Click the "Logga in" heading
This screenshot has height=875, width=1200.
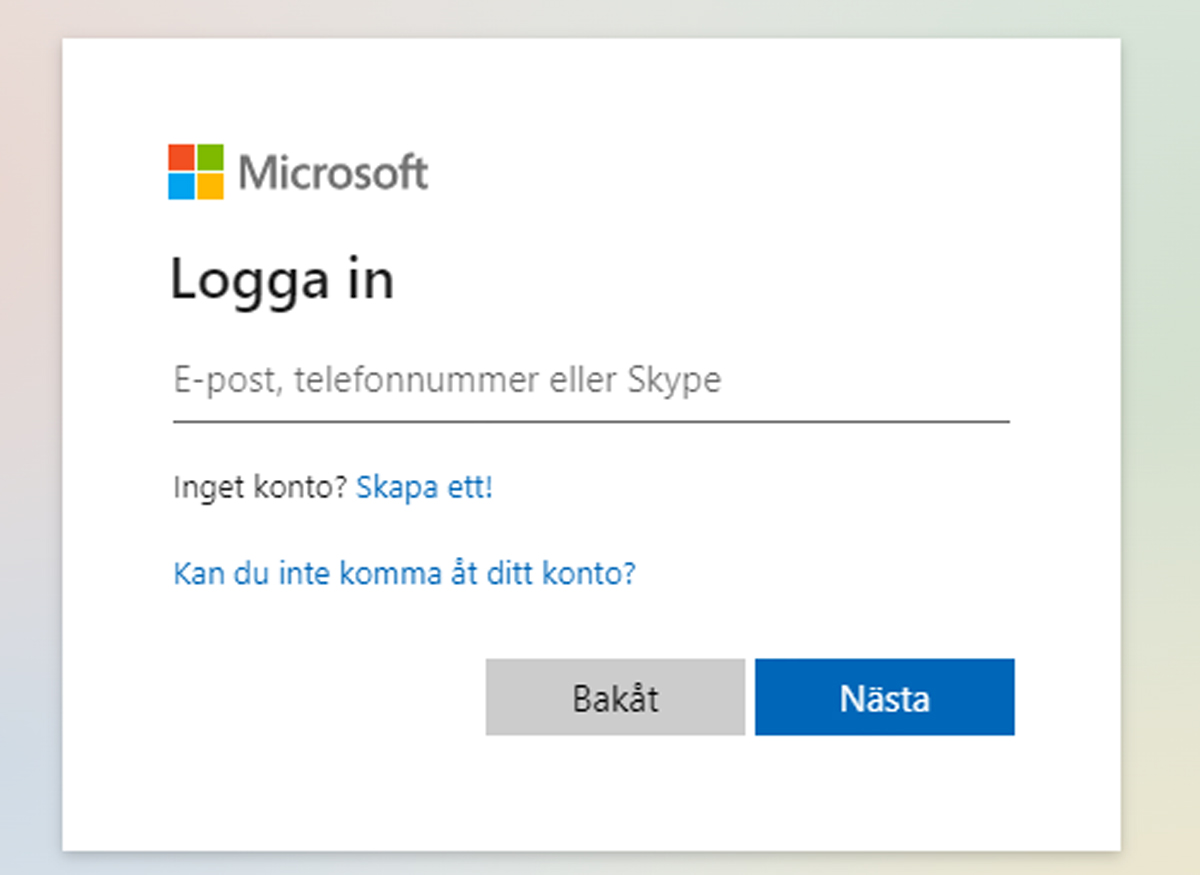(282, 281)
